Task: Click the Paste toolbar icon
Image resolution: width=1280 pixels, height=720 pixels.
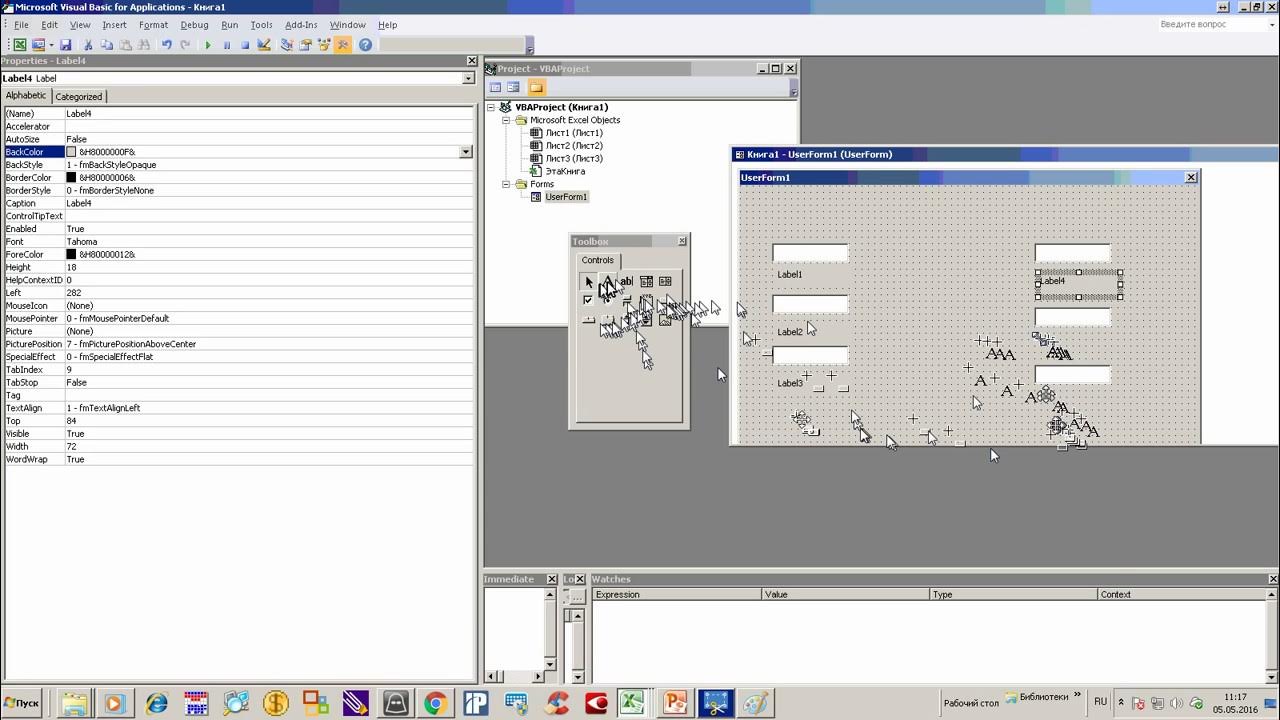Action: (126, 45)
